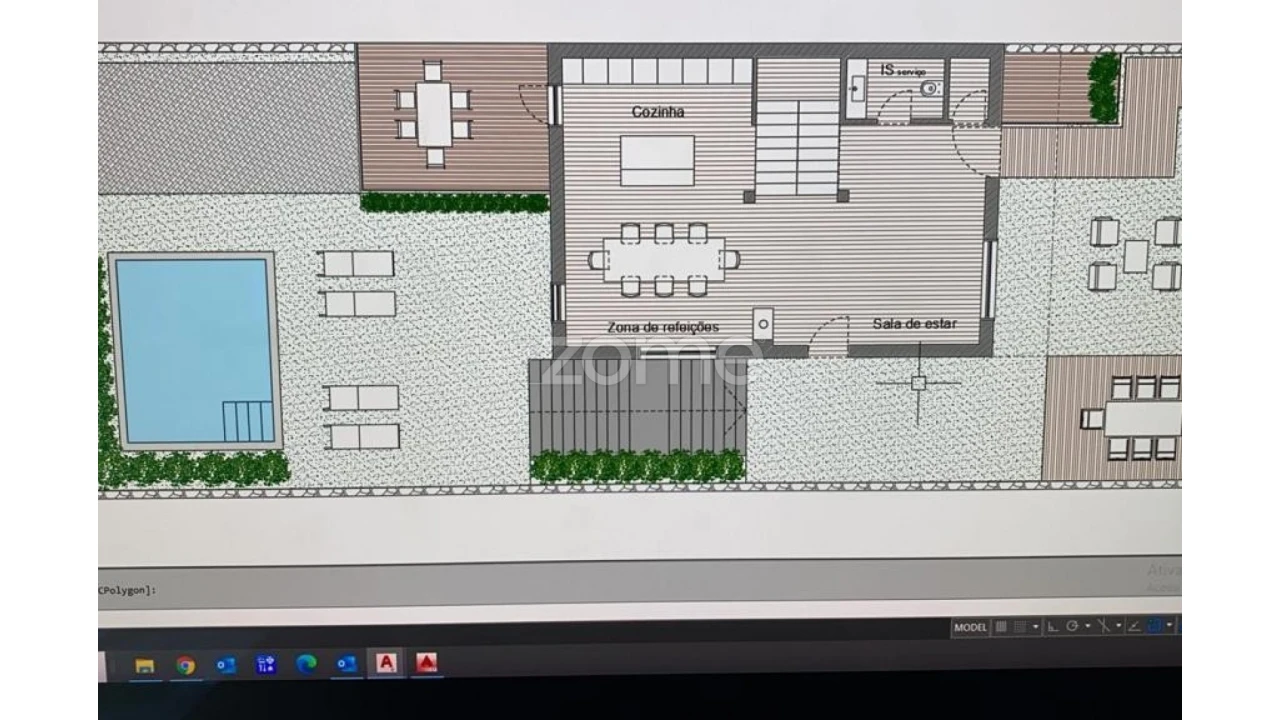Screen dimensions: 1280x720
Task: Enable polar tracking circle icon
Action: click(x=1072, y=627)
